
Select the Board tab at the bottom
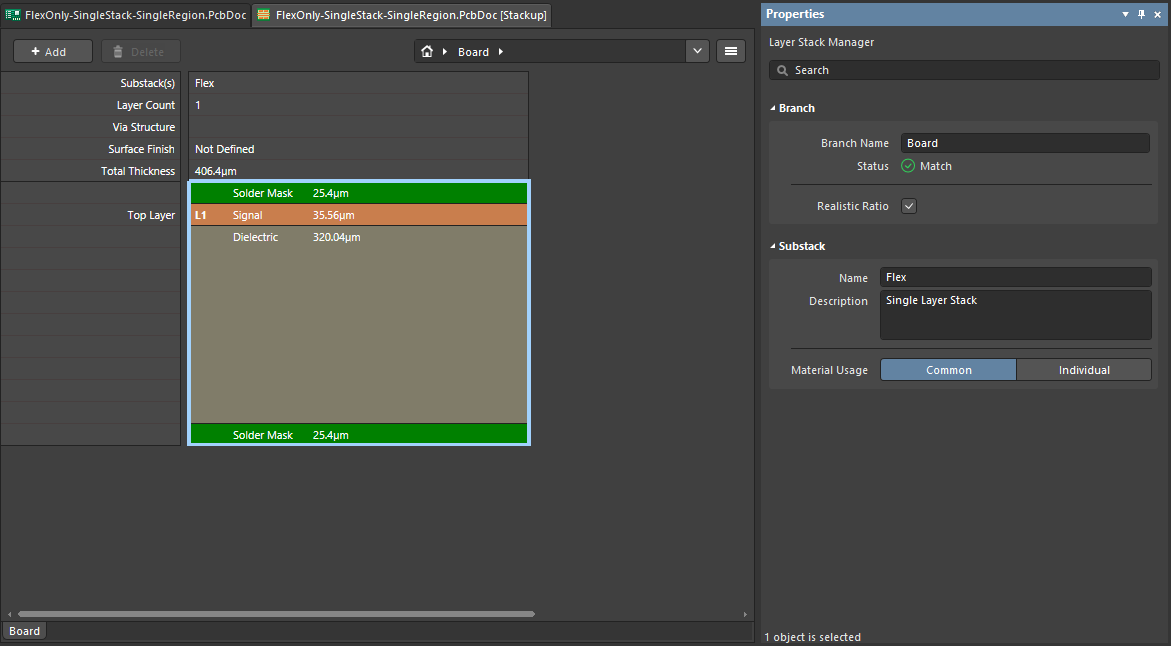25,631
